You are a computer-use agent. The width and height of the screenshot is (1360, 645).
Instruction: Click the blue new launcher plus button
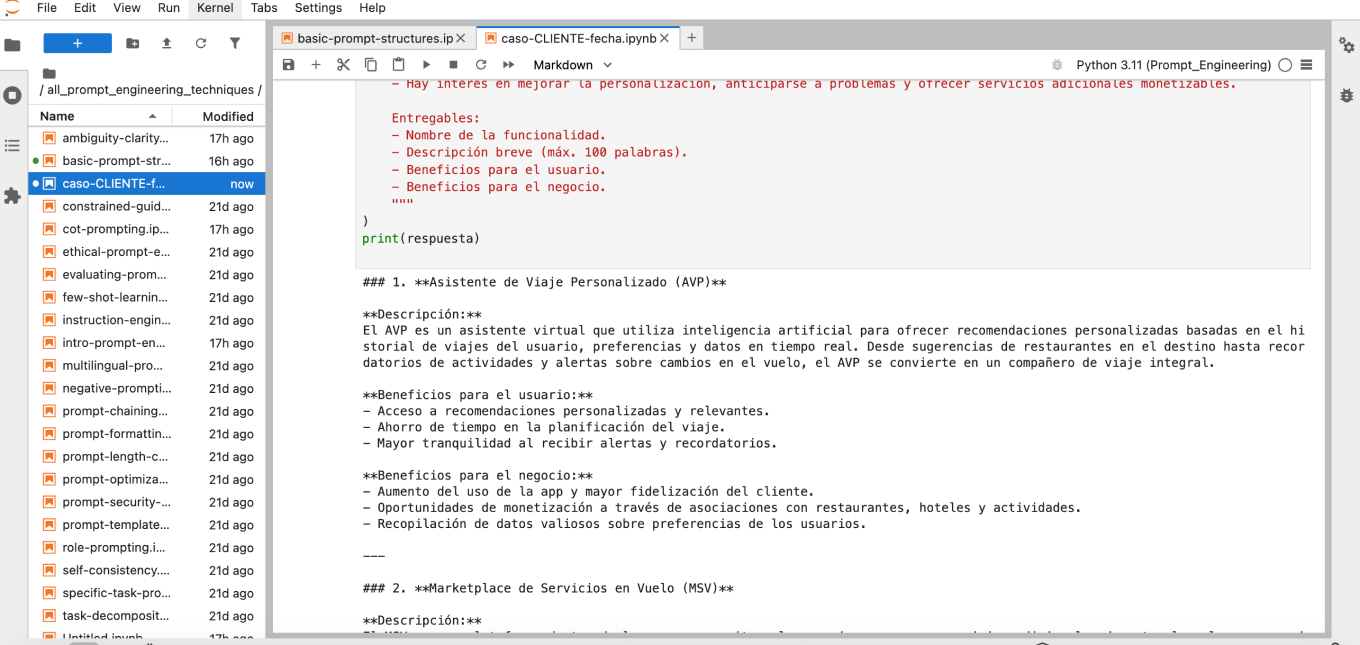[77, 44]
